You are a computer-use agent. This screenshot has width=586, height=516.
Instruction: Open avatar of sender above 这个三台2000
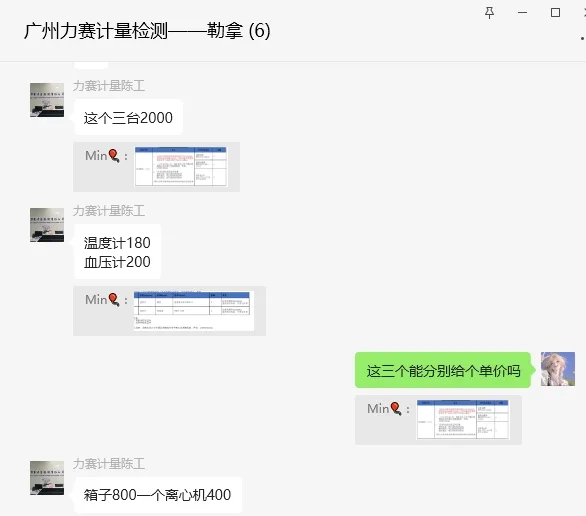click(x=47, y=100)
